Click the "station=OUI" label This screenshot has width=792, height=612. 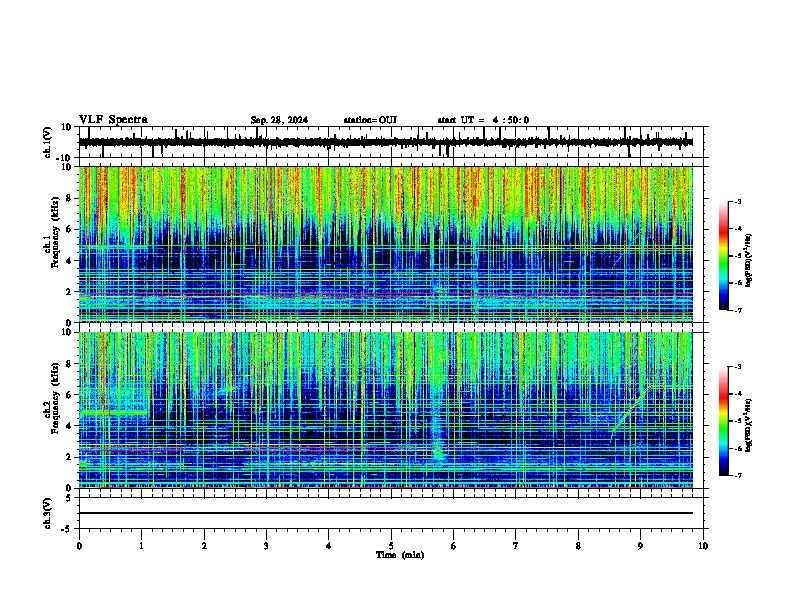pos(370,120)
